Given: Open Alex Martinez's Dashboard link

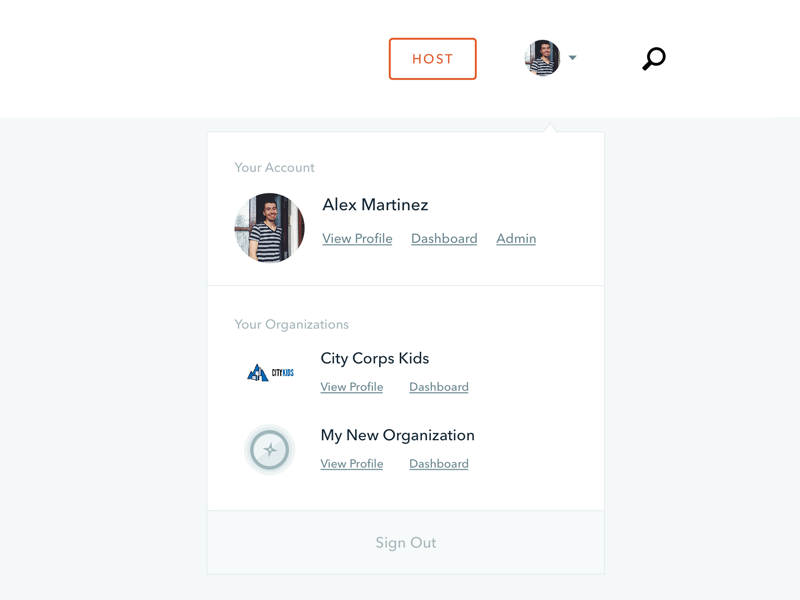Looking at the screenshot, I should [x=444, y=239].
